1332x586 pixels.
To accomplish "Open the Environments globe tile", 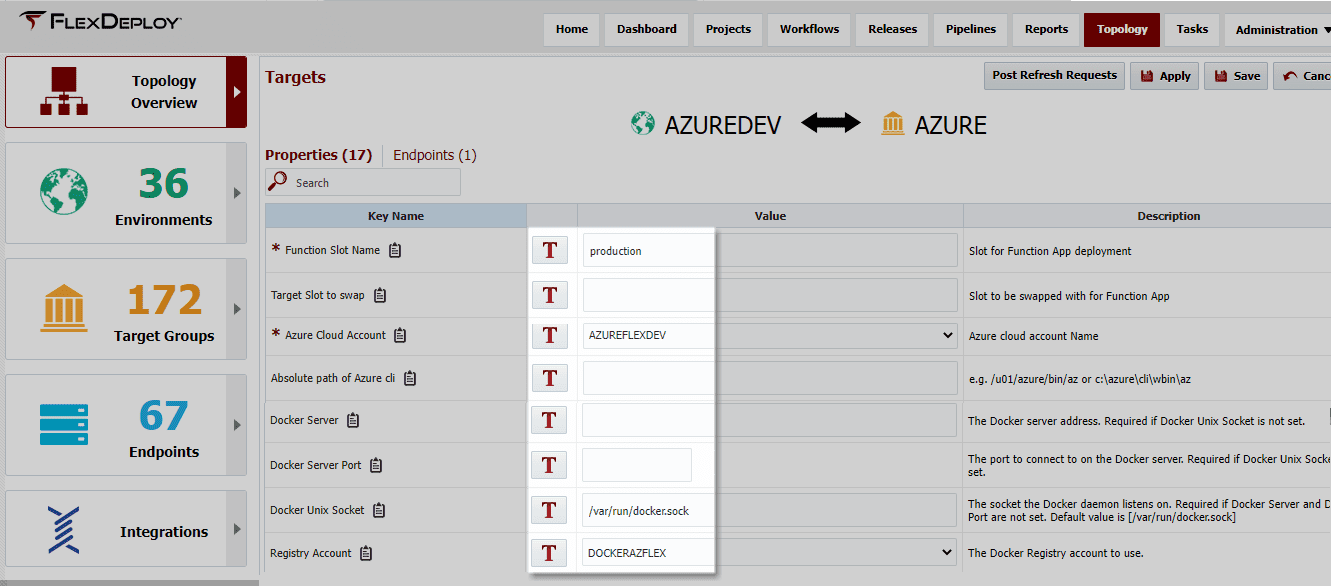I will pyautogui.click(x=125, y=192).
